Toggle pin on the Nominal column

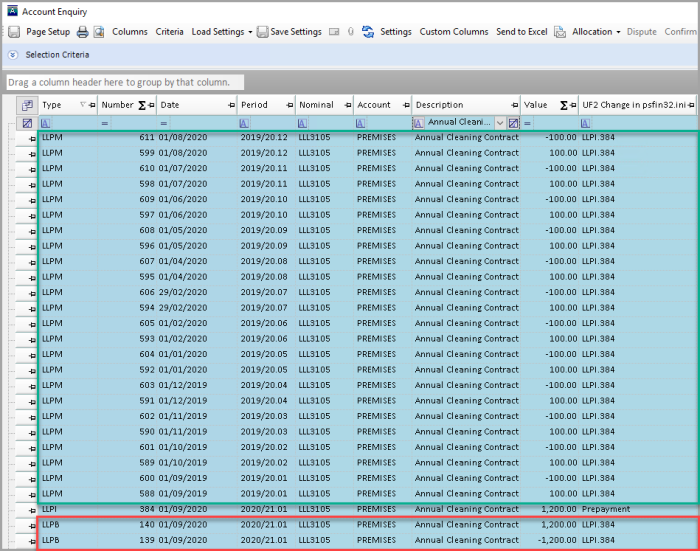click(x=347, y=105)
